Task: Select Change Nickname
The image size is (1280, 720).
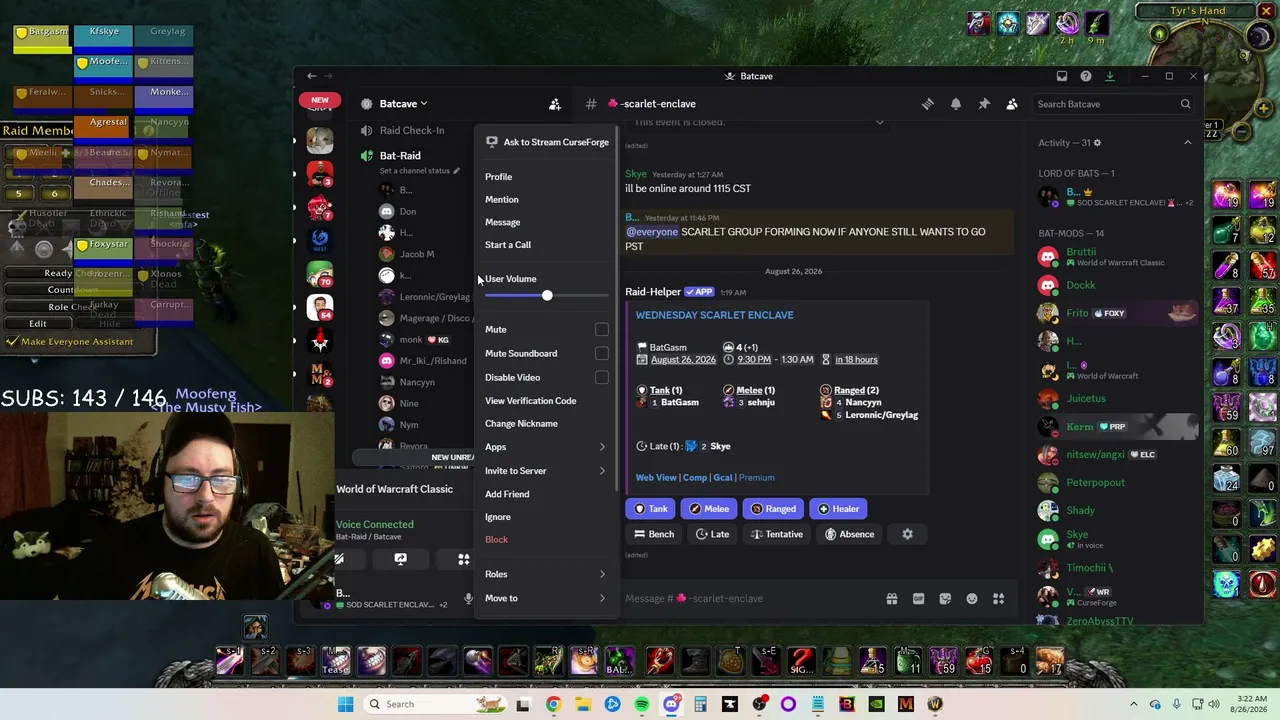Action: [547, 424]
